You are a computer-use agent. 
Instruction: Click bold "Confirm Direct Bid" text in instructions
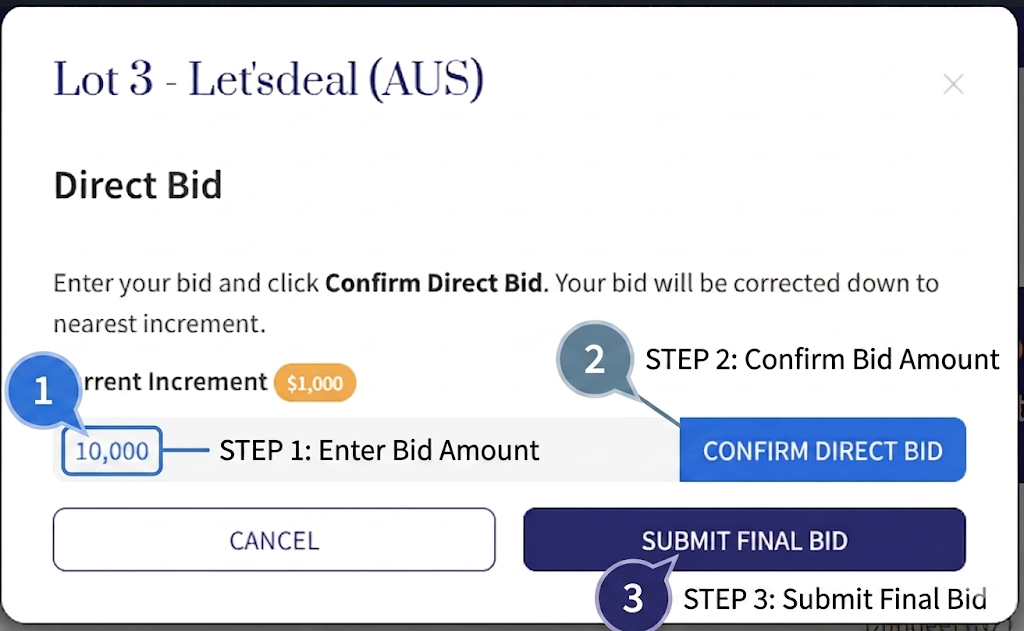point(435,283)
